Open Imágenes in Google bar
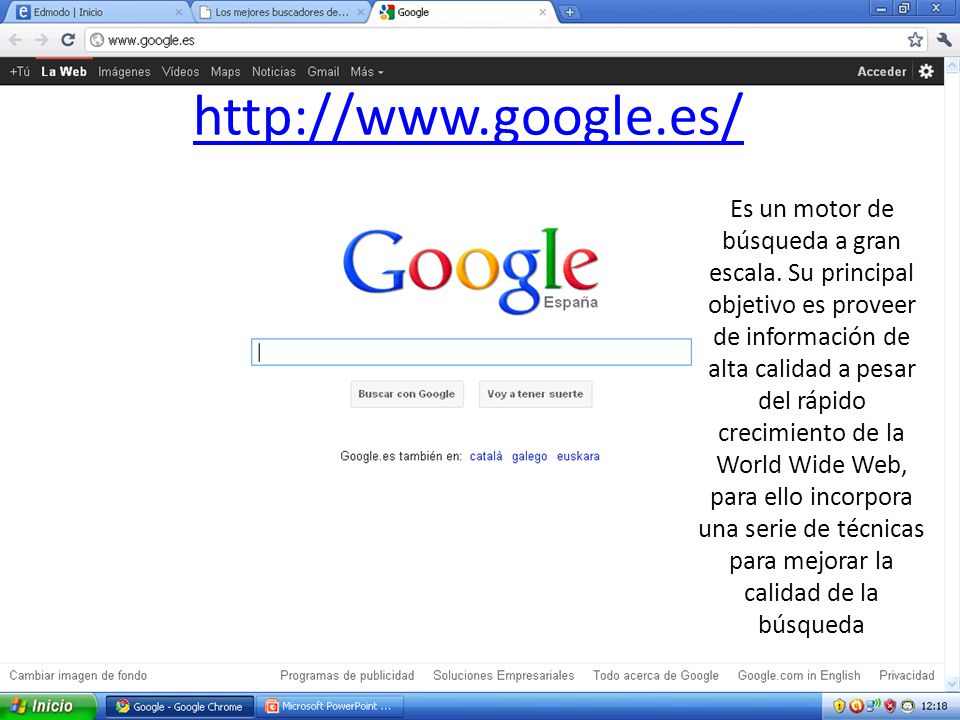This screenshot has width=960, height=720. [124, 72]
